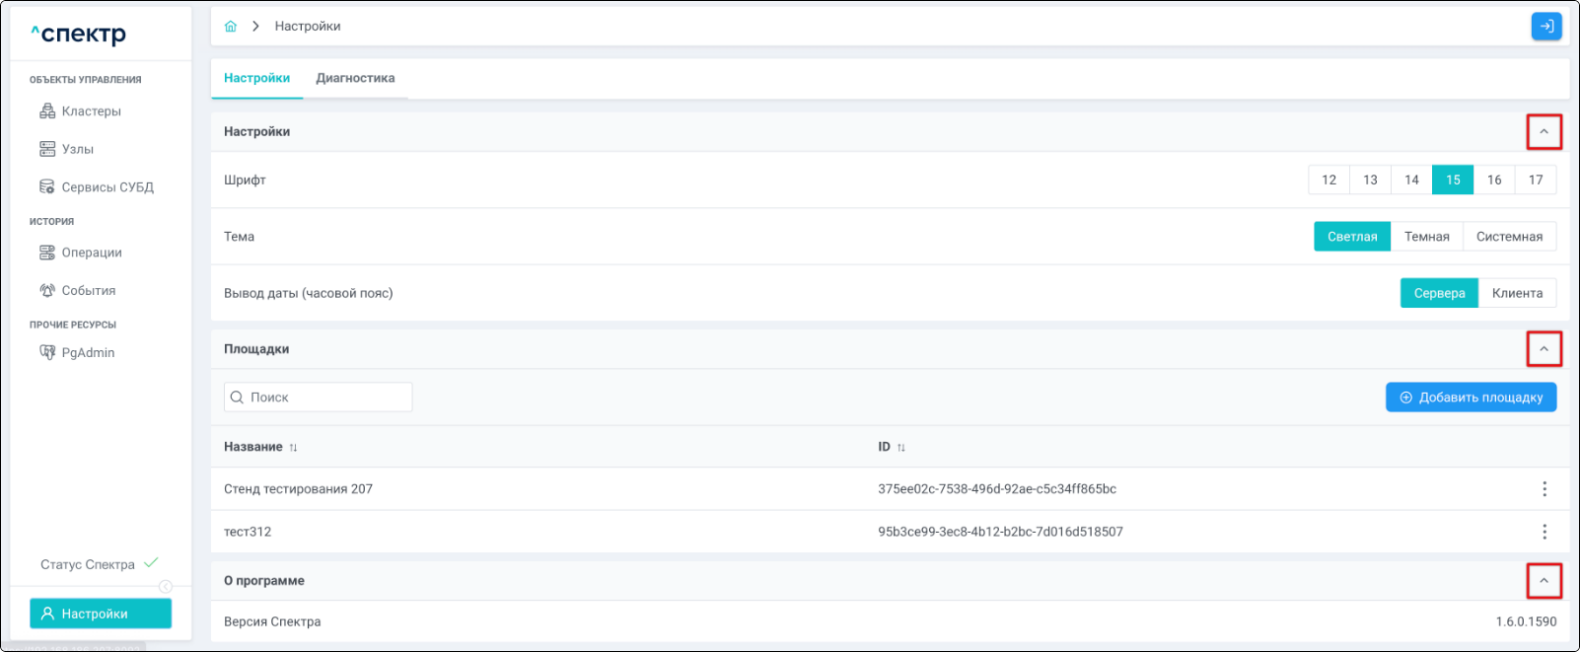Viewport: 1580px width, 652px height.
Task: Collapse the Площадки section
Action: point(1543,349)
